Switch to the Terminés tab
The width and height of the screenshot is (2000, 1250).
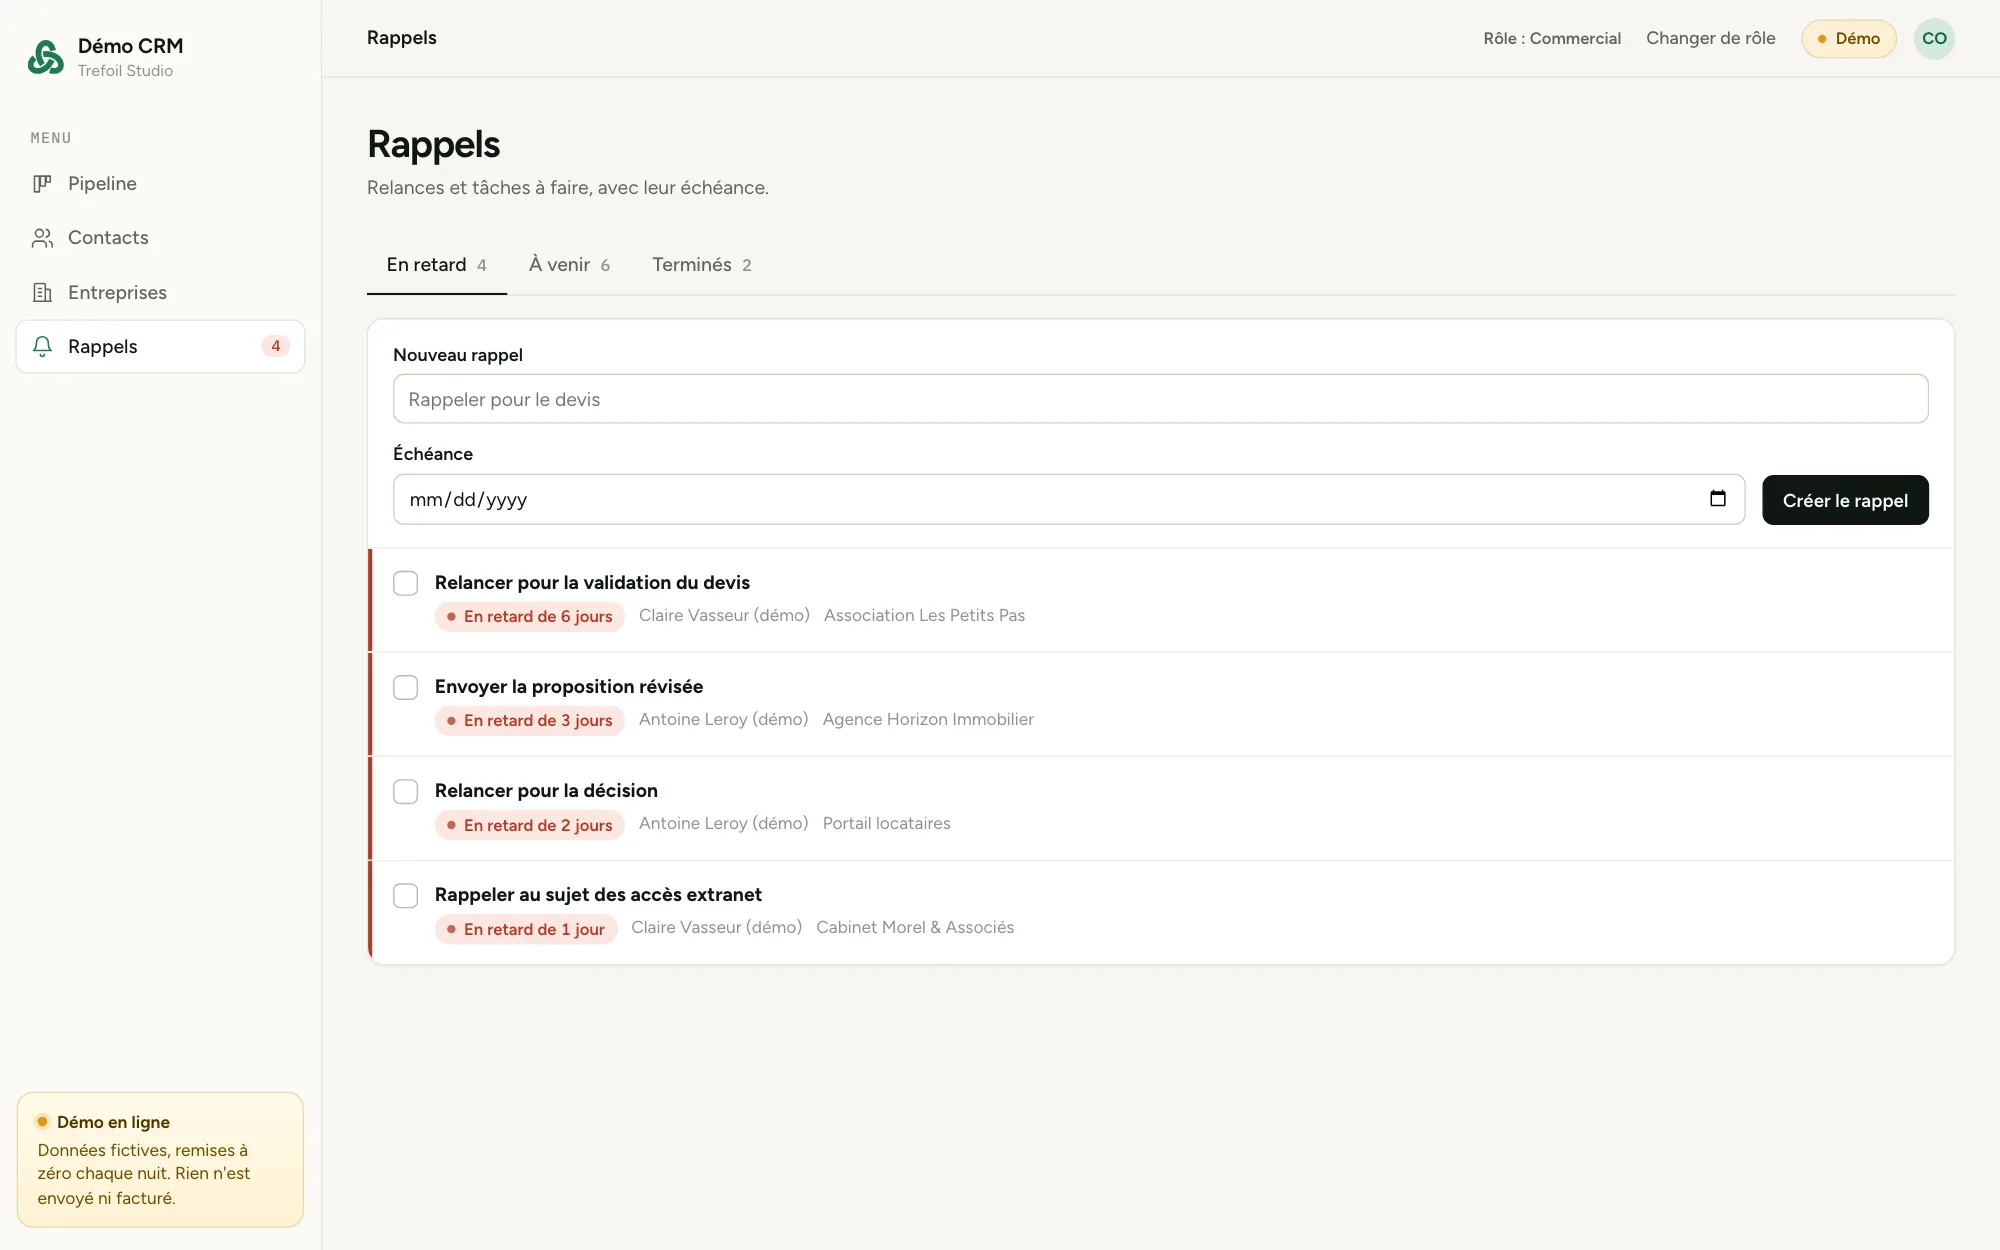(702, 265)
